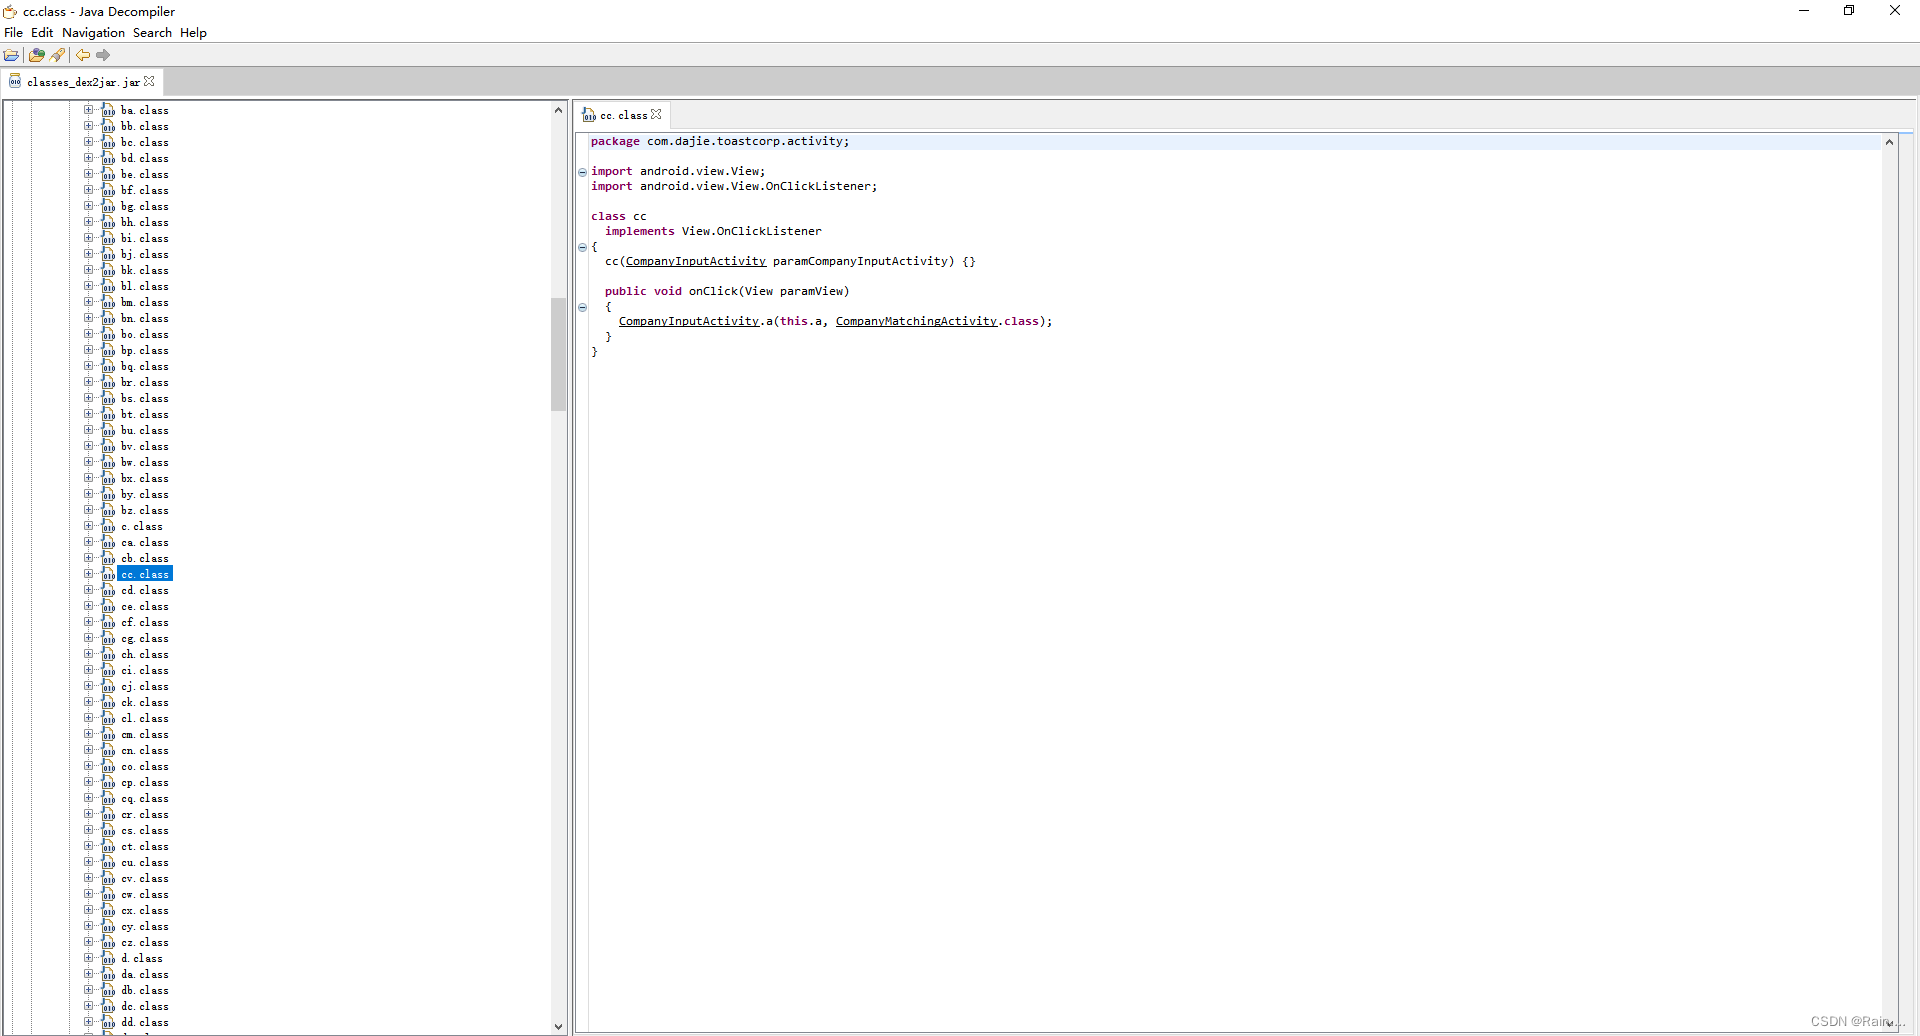Click the cn.class file icon
Viewport: 1920px width, 1036px height.
(108, 750)
